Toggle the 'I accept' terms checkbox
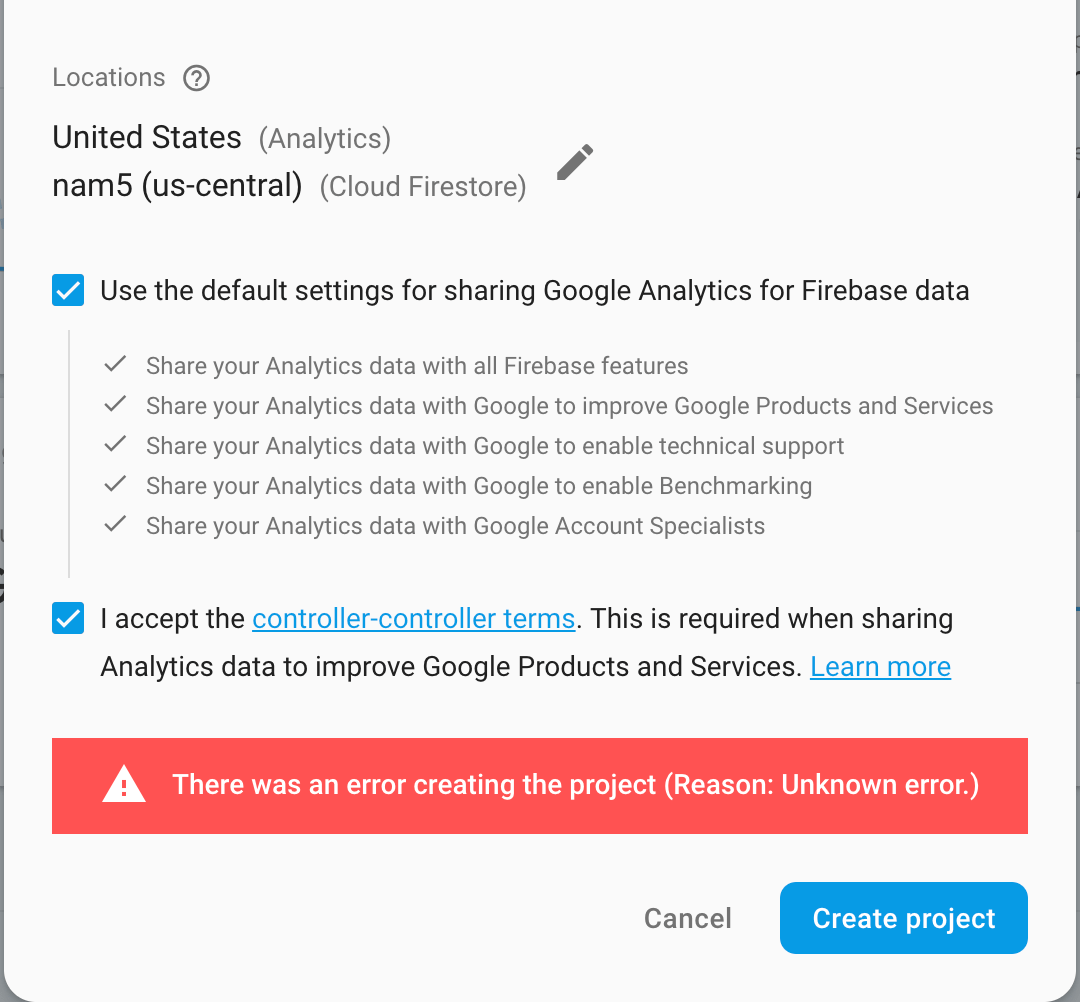Image resolution: width=1080 pixels, height=1002 pixels. [68, 619]
